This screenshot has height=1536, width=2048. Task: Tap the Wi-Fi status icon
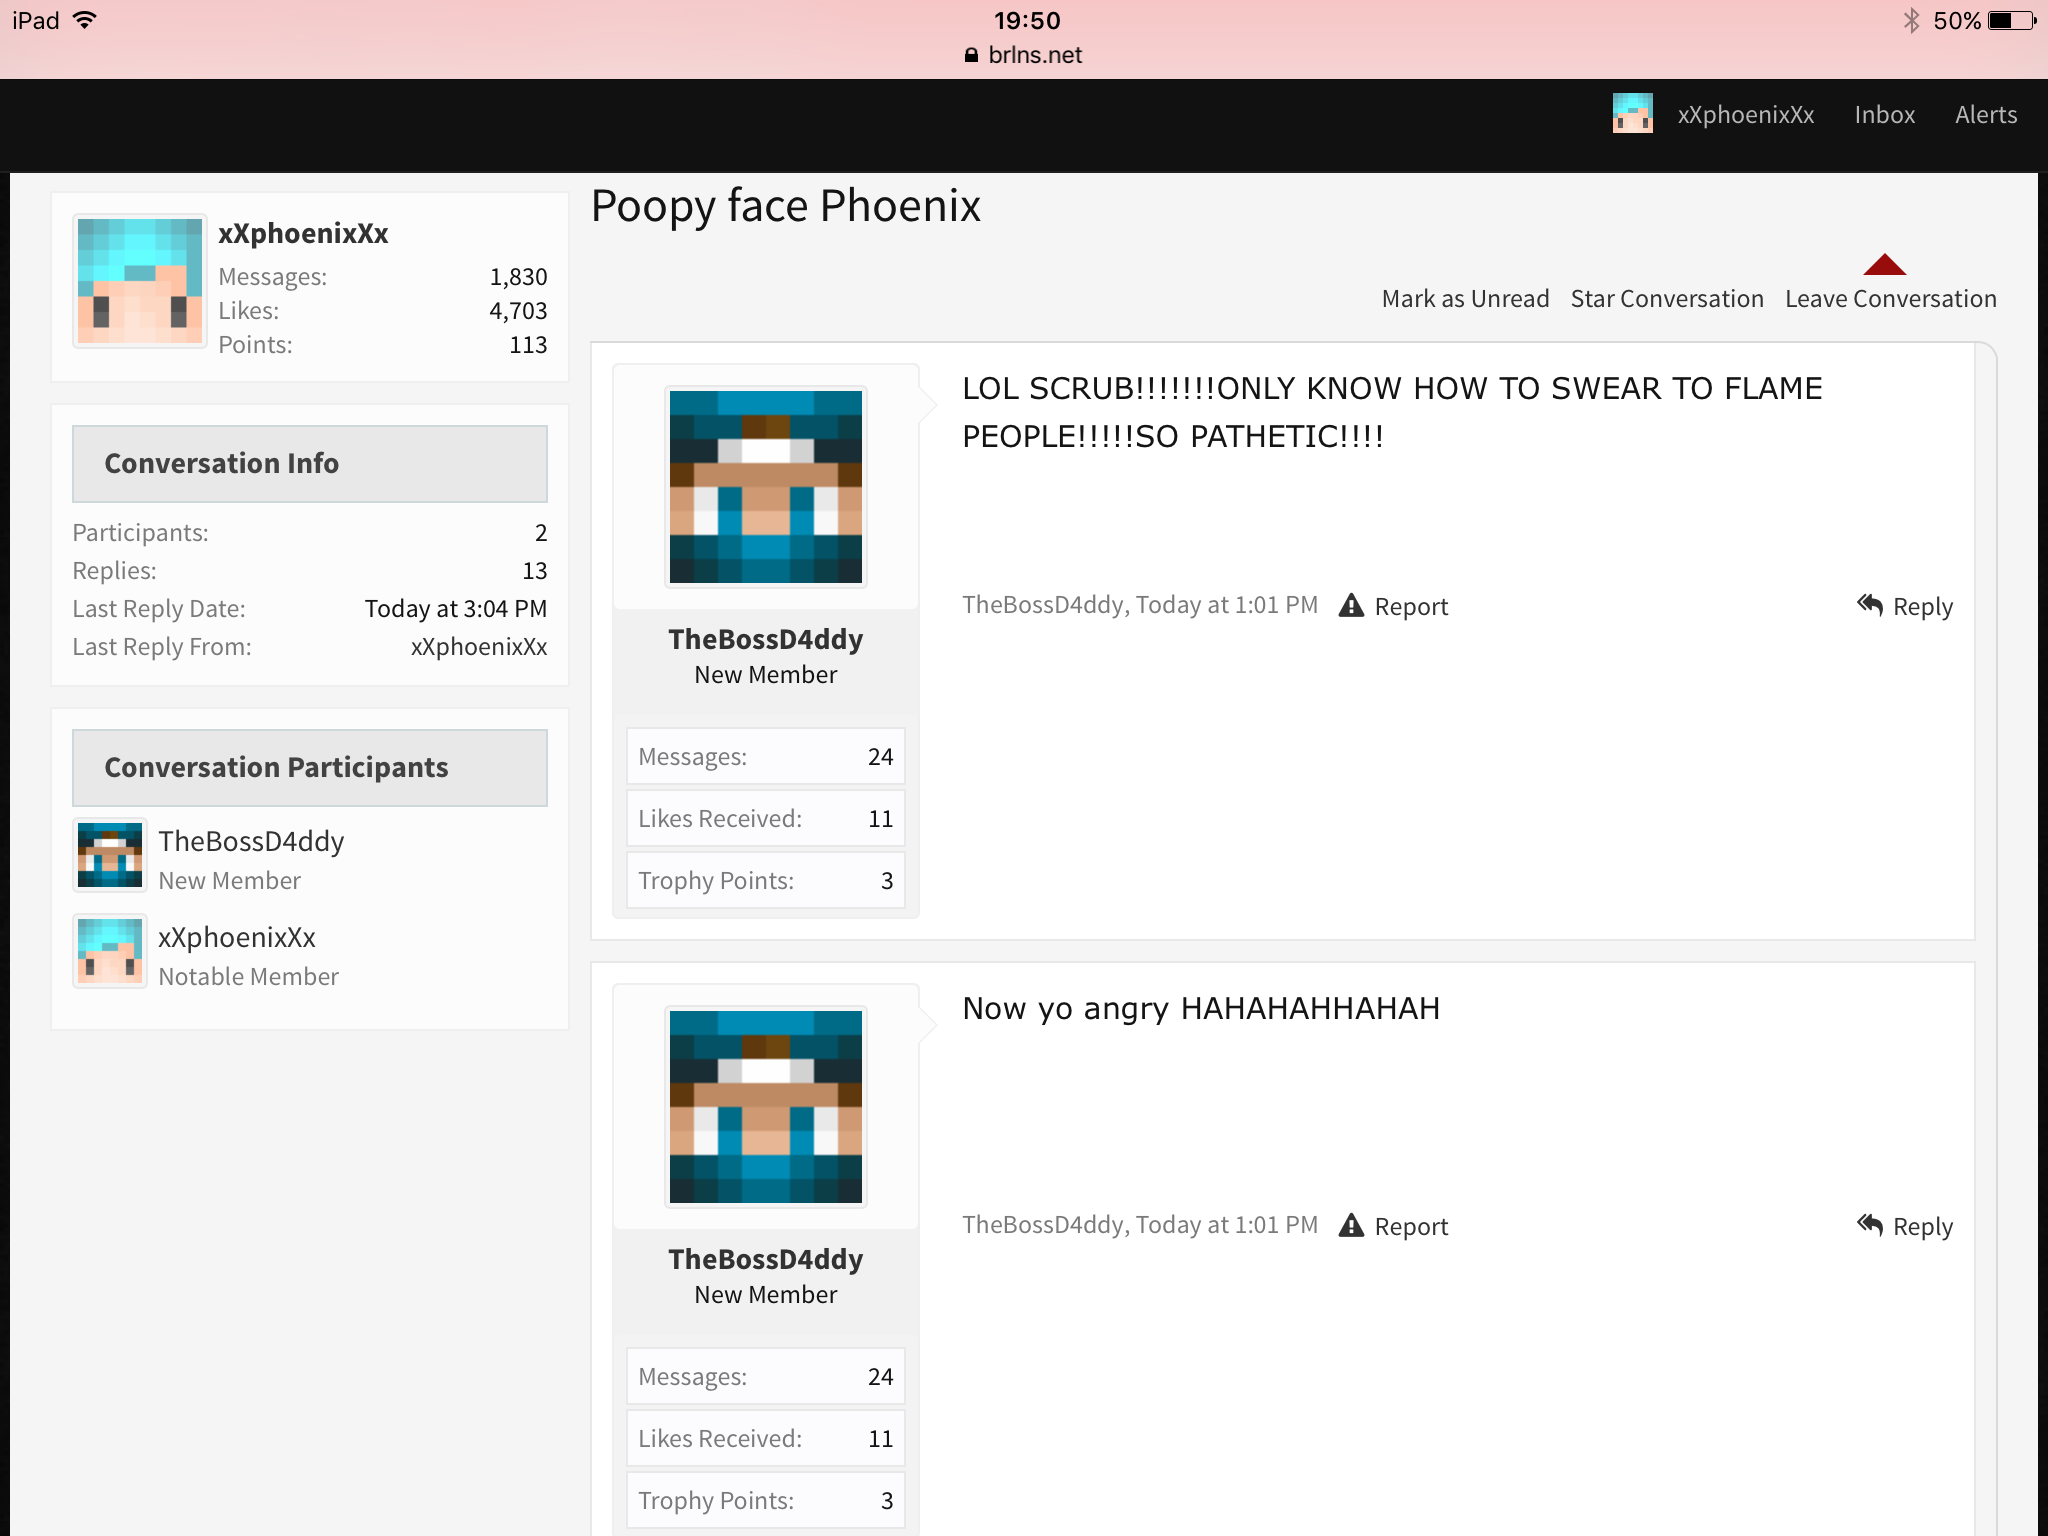(x=85, y=20)
